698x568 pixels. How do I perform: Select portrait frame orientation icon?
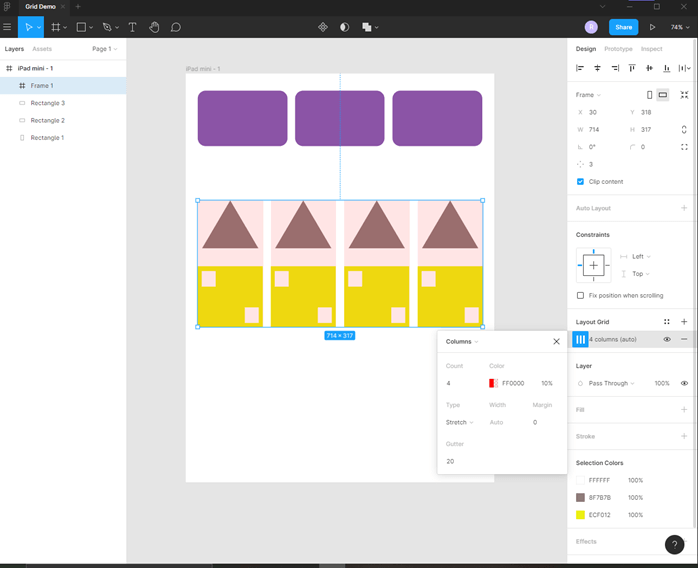(x=649, y=95)
